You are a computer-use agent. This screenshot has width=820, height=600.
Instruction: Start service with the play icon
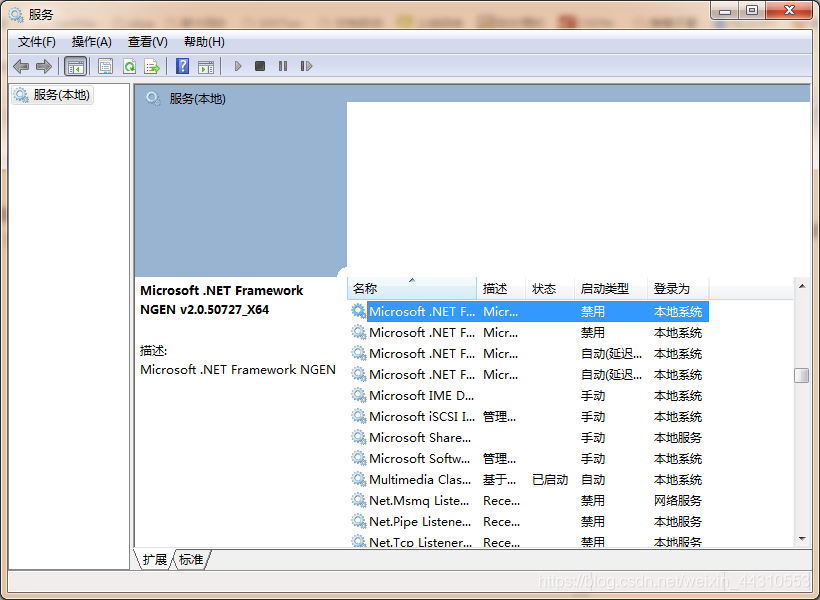coord(238,66)
